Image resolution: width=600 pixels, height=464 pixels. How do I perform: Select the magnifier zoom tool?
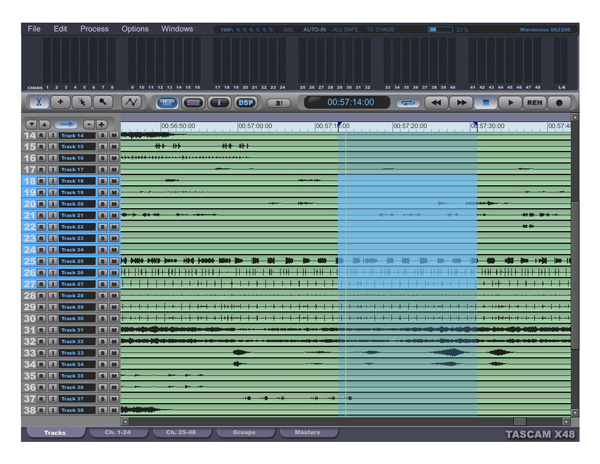(103, 102)
